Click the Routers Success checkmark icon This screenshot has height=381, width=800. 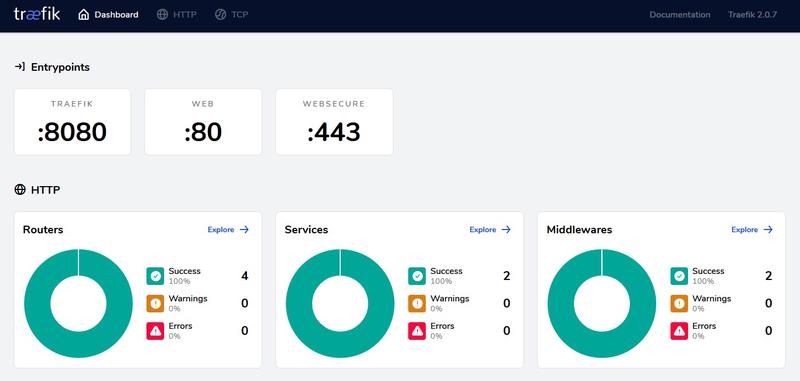click(155, 276)
